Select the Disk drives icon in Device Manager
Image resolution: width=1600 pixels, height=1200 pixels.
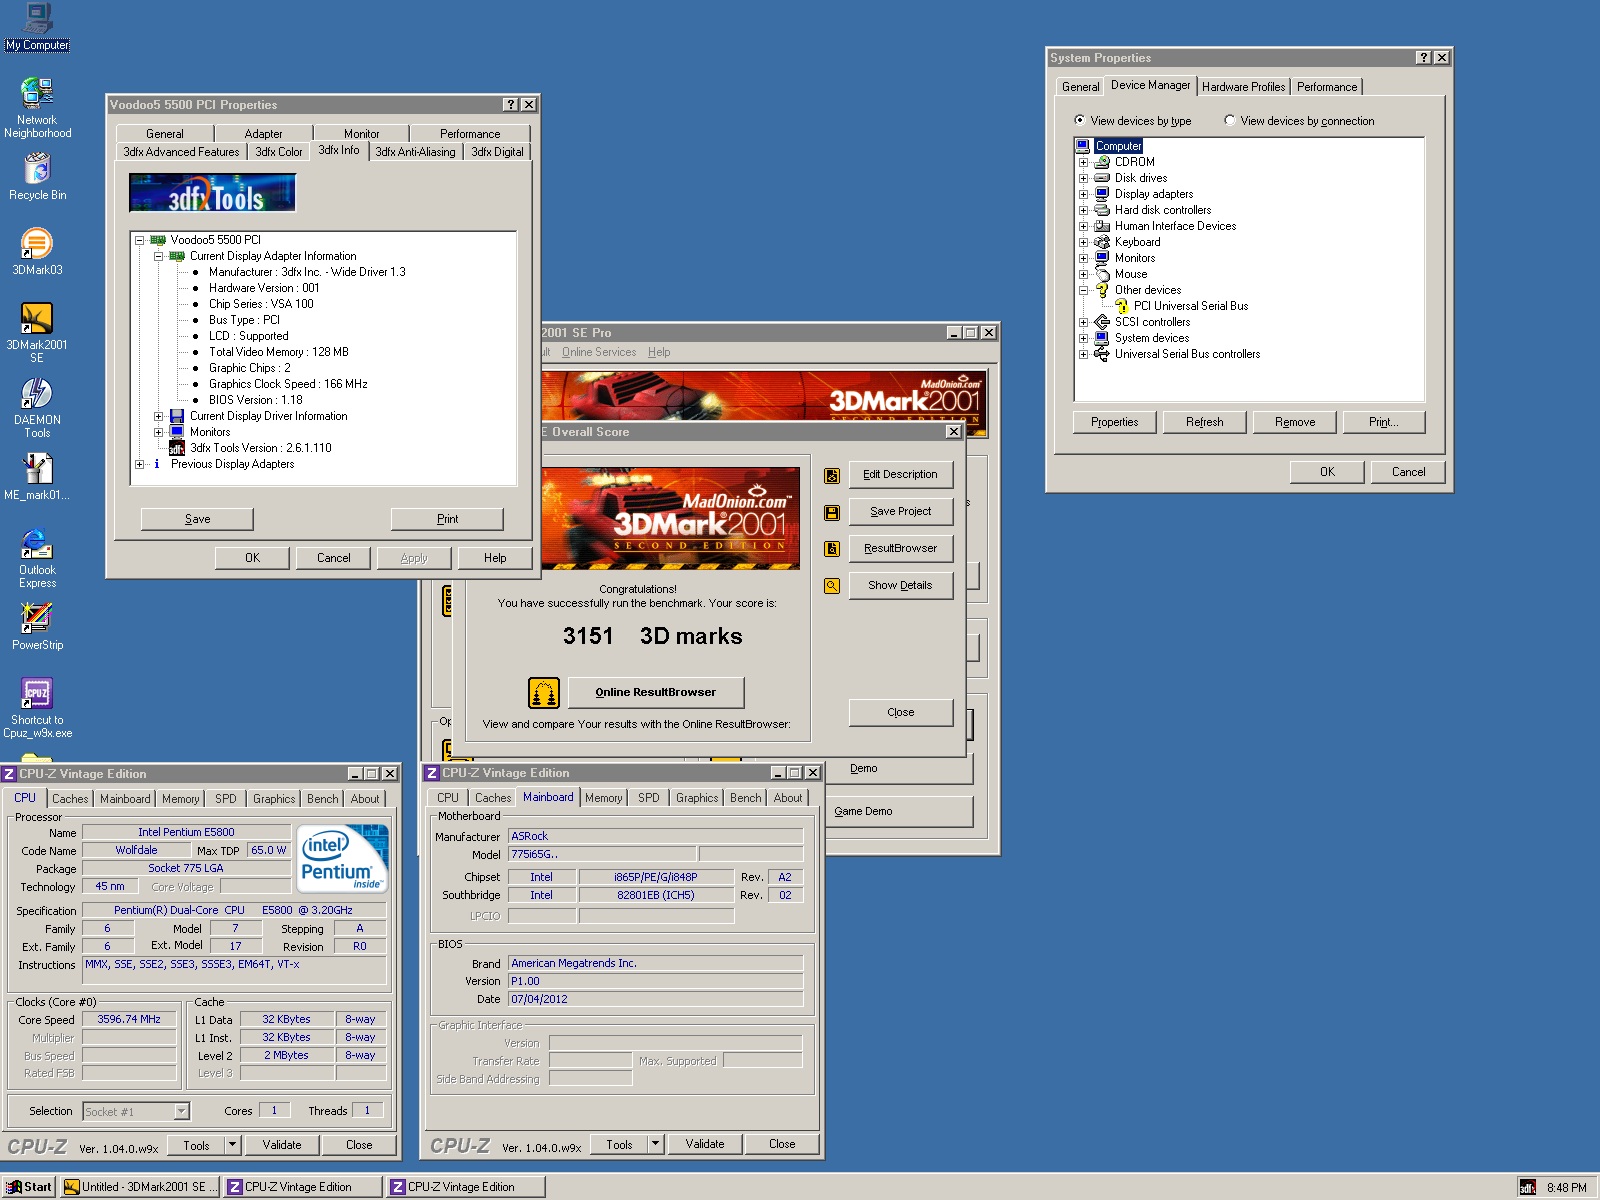1102,178
